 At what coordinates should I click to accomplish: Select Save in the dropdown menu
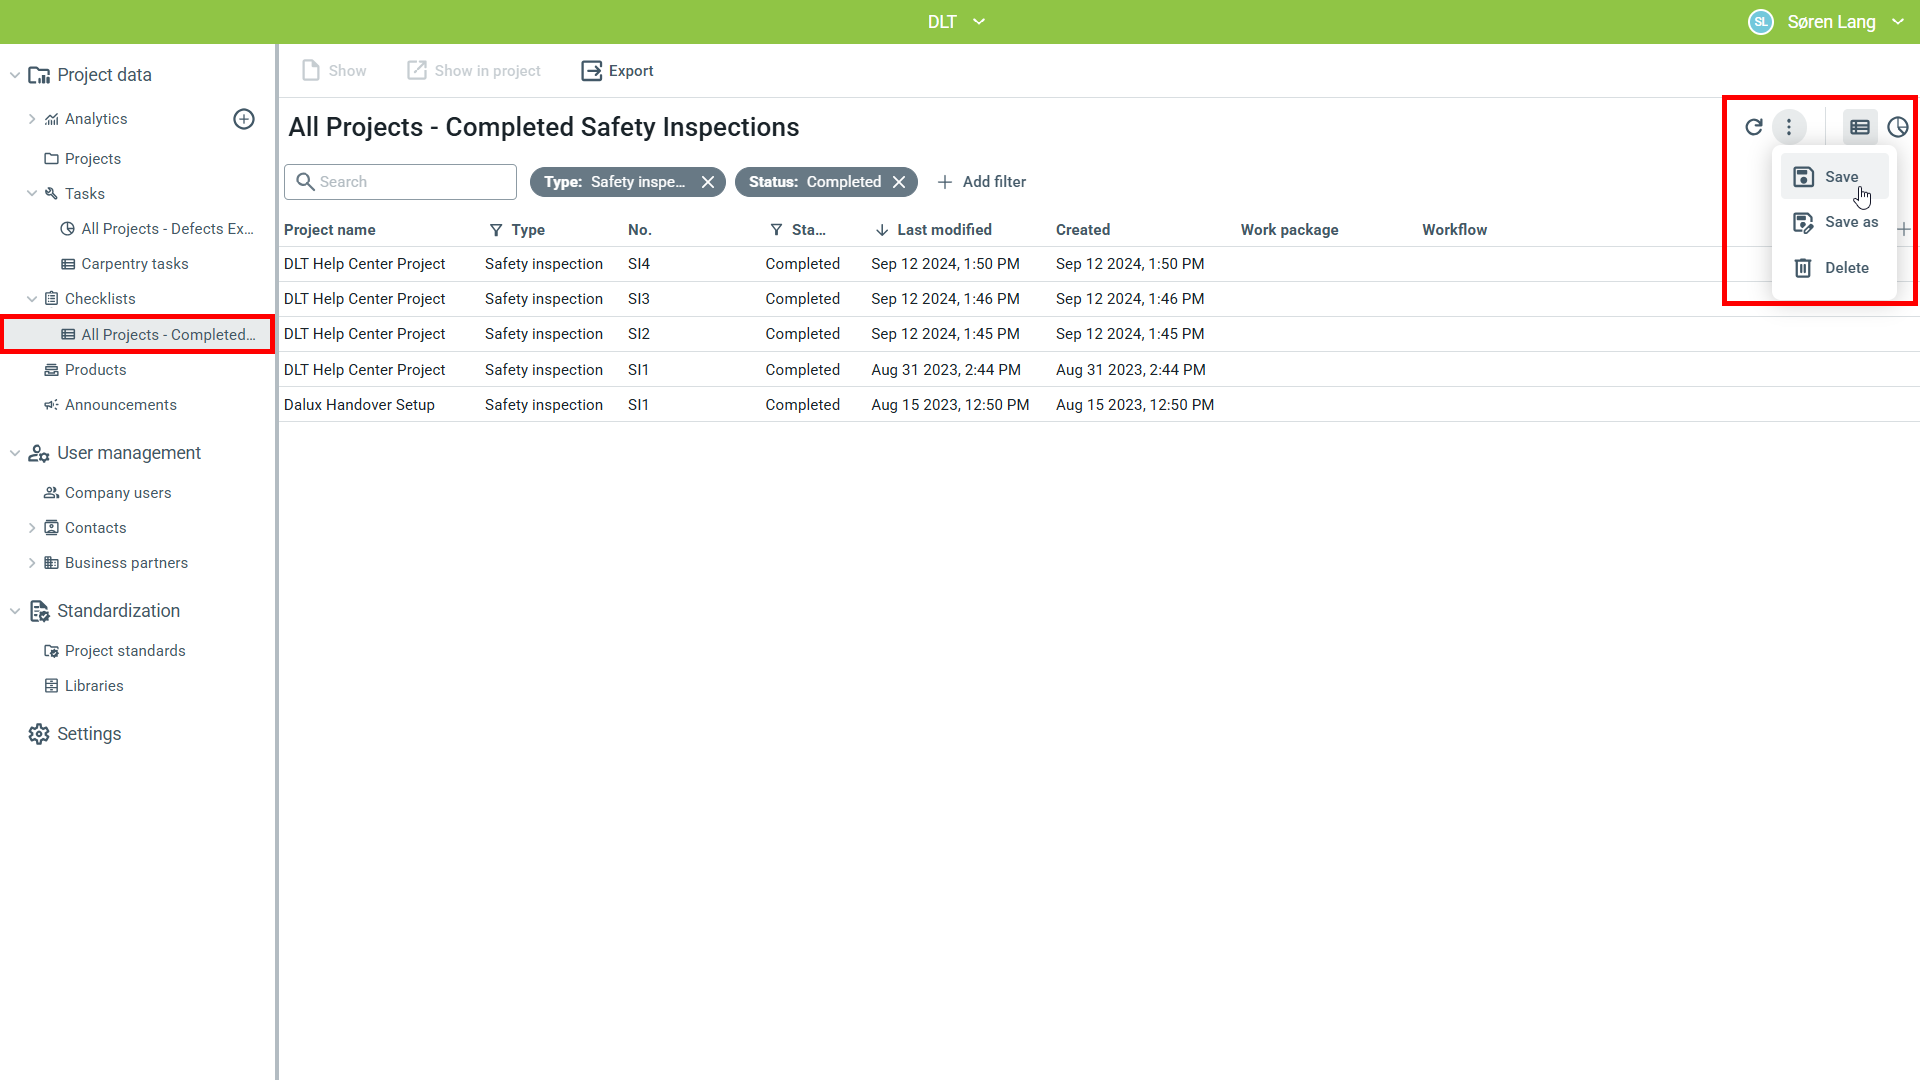pyautogui.click(x=1840, y=177)
